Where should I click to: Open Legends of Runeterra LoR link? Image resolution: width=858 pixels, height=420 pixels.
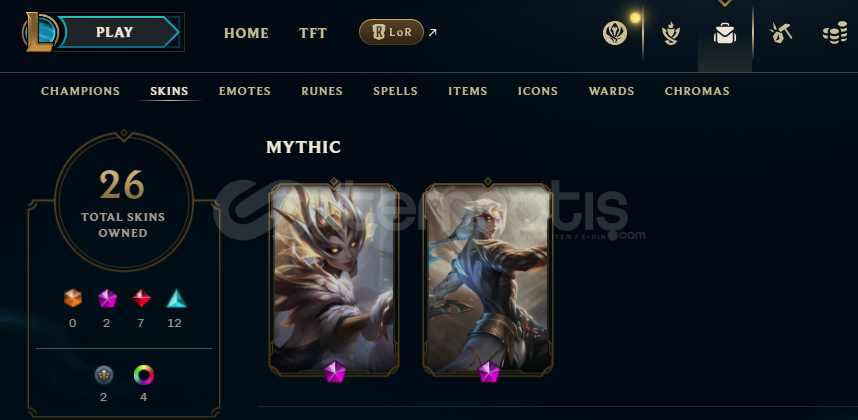click(x=391, y=32)
